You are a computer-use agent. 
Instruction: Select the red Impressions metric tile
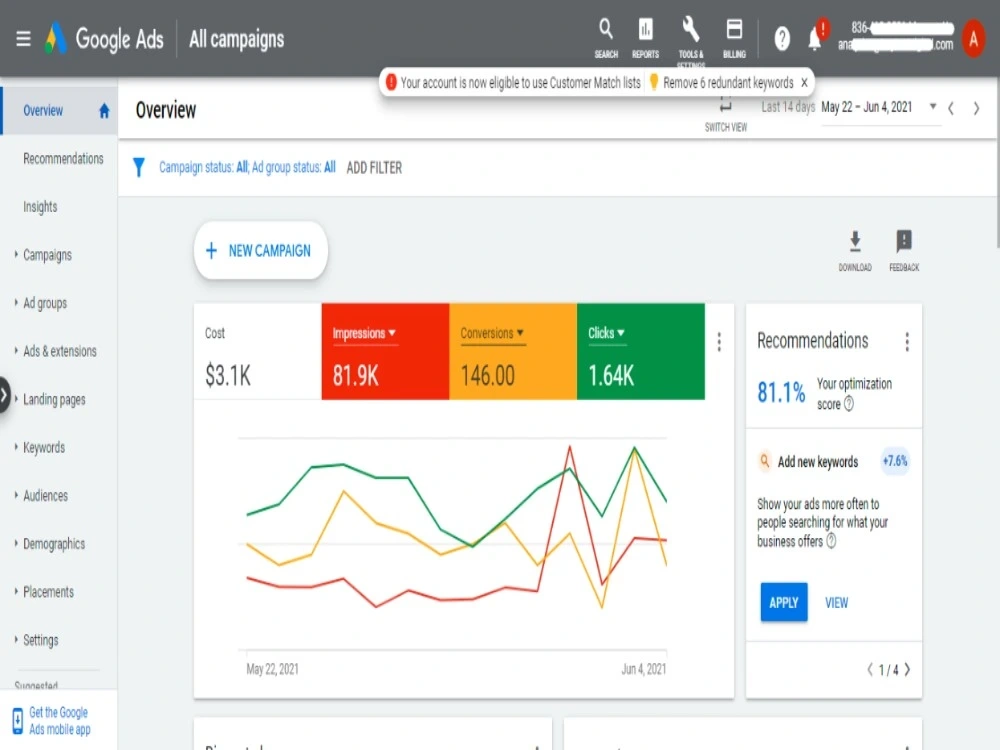pos(385,351)
